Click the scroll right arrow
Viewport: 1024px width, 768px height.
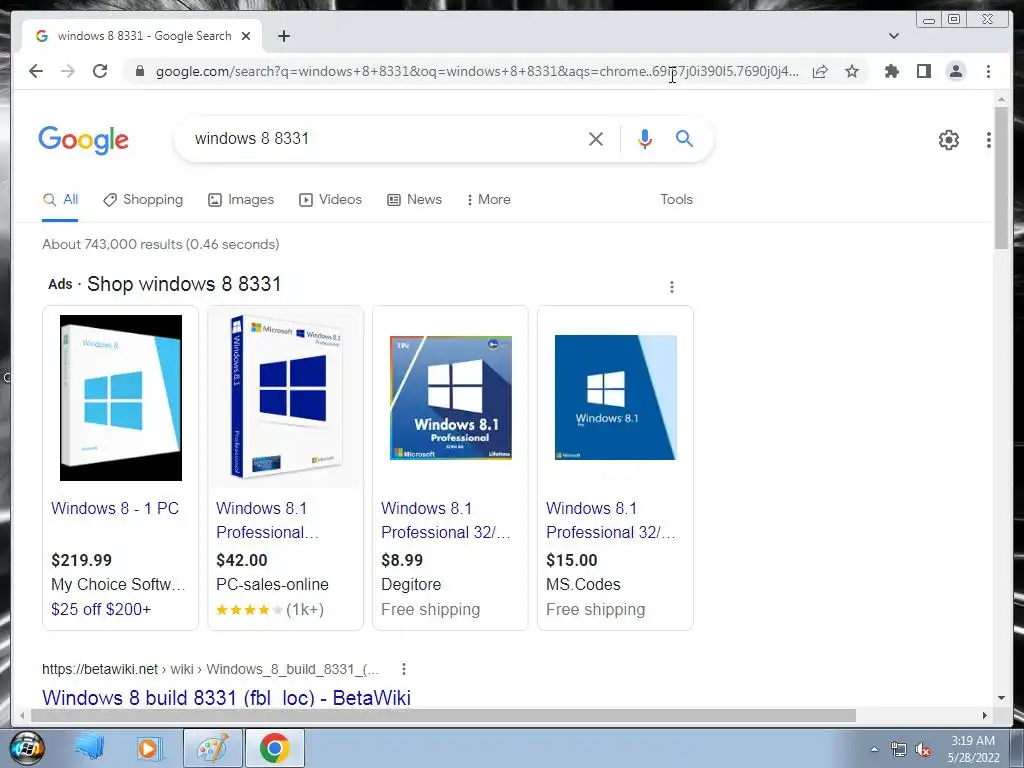(x=985, y=716)
